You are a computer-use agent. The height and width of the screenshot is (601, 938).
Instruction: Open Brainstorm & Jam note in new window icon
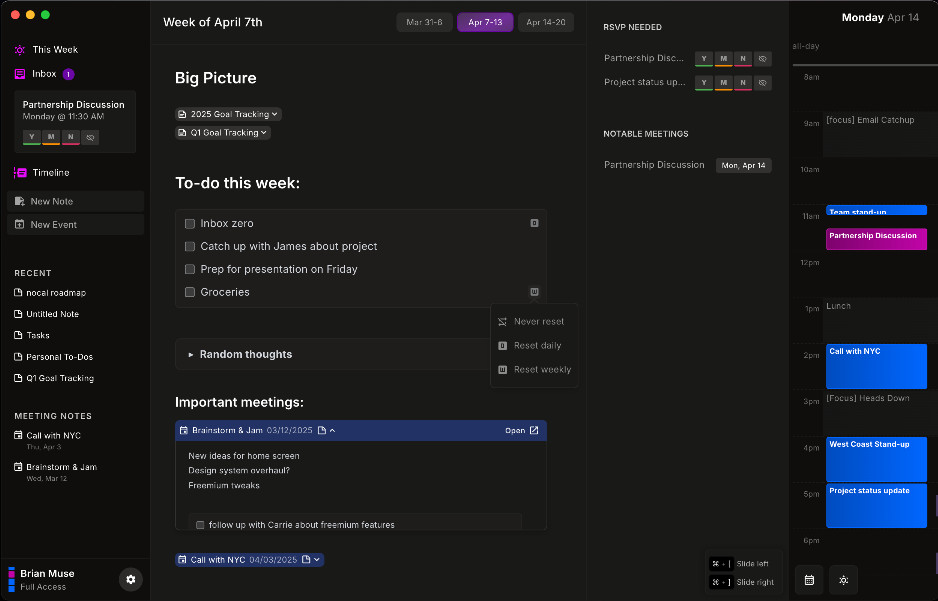534,431
